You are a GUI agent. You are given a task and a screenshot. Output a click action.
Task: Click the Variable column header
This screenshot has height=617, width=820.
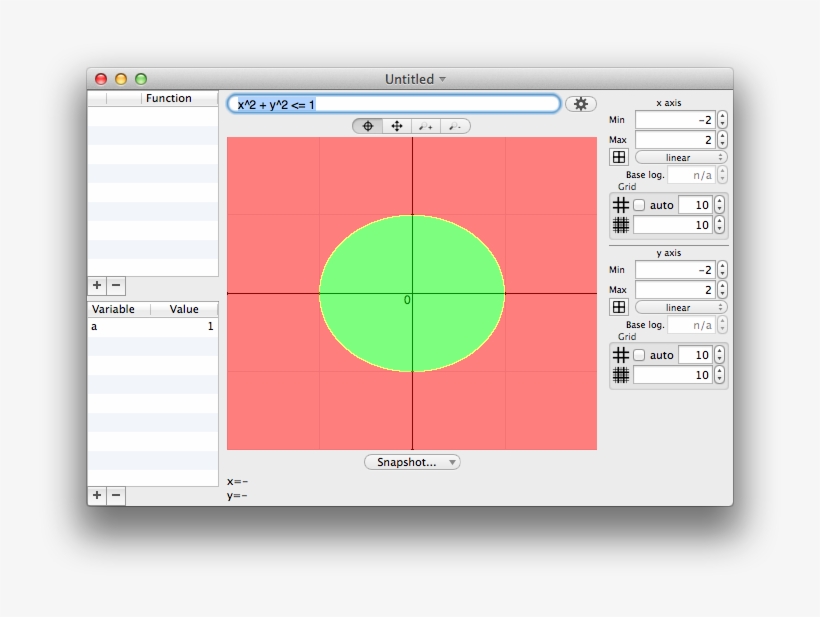tap(119, 309)
